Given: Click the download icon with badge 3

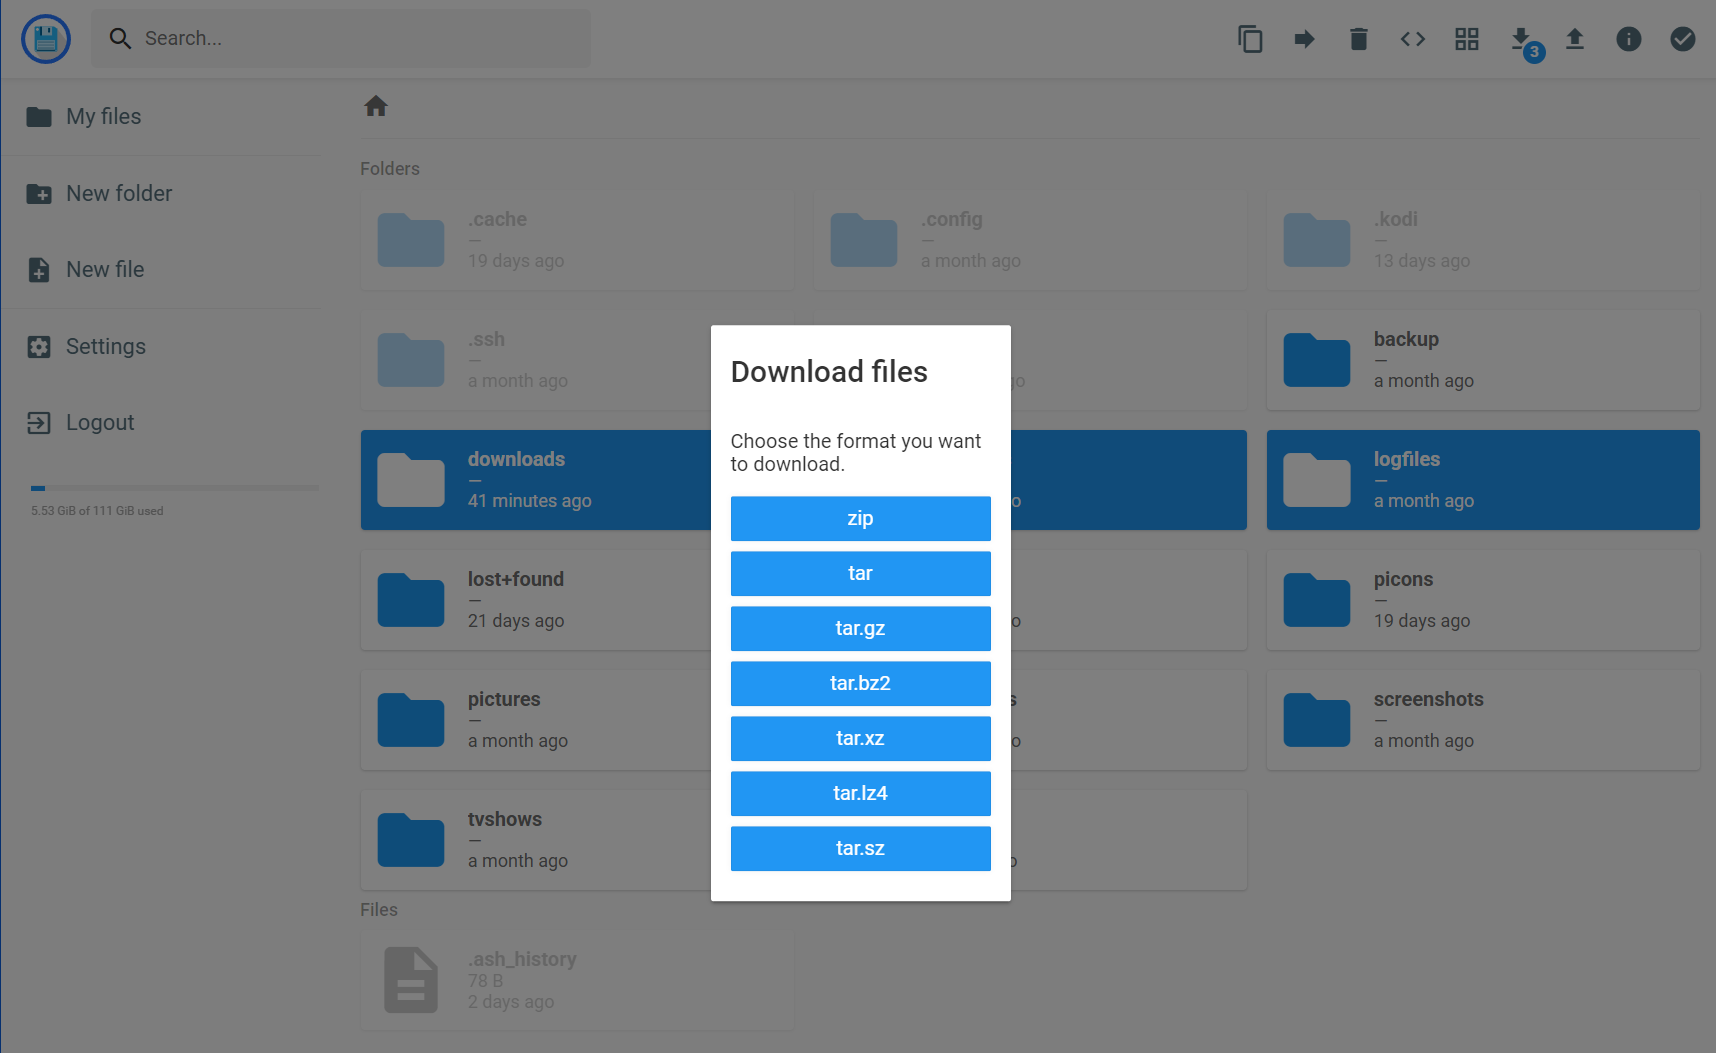Looking at the screenshot, I should point(1521,39).
